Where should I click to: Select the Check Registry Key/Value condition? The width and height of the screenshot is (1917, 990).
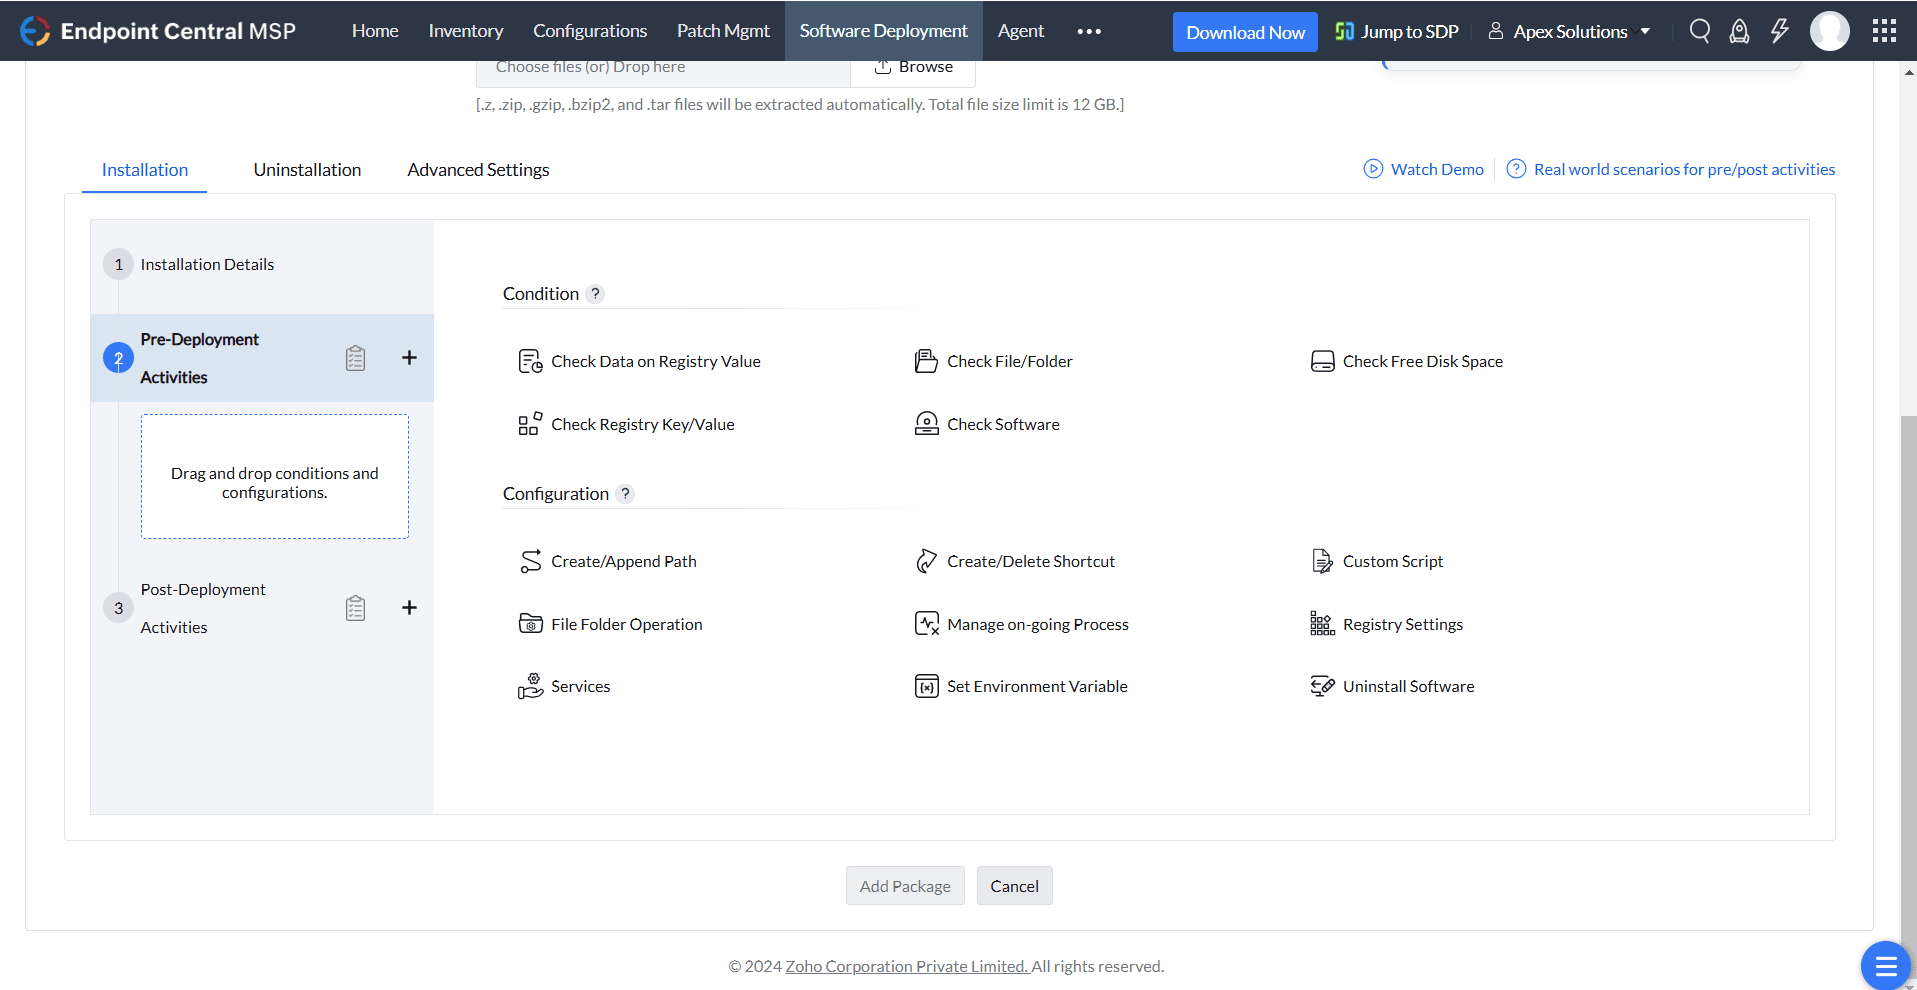tap(643, 424)
